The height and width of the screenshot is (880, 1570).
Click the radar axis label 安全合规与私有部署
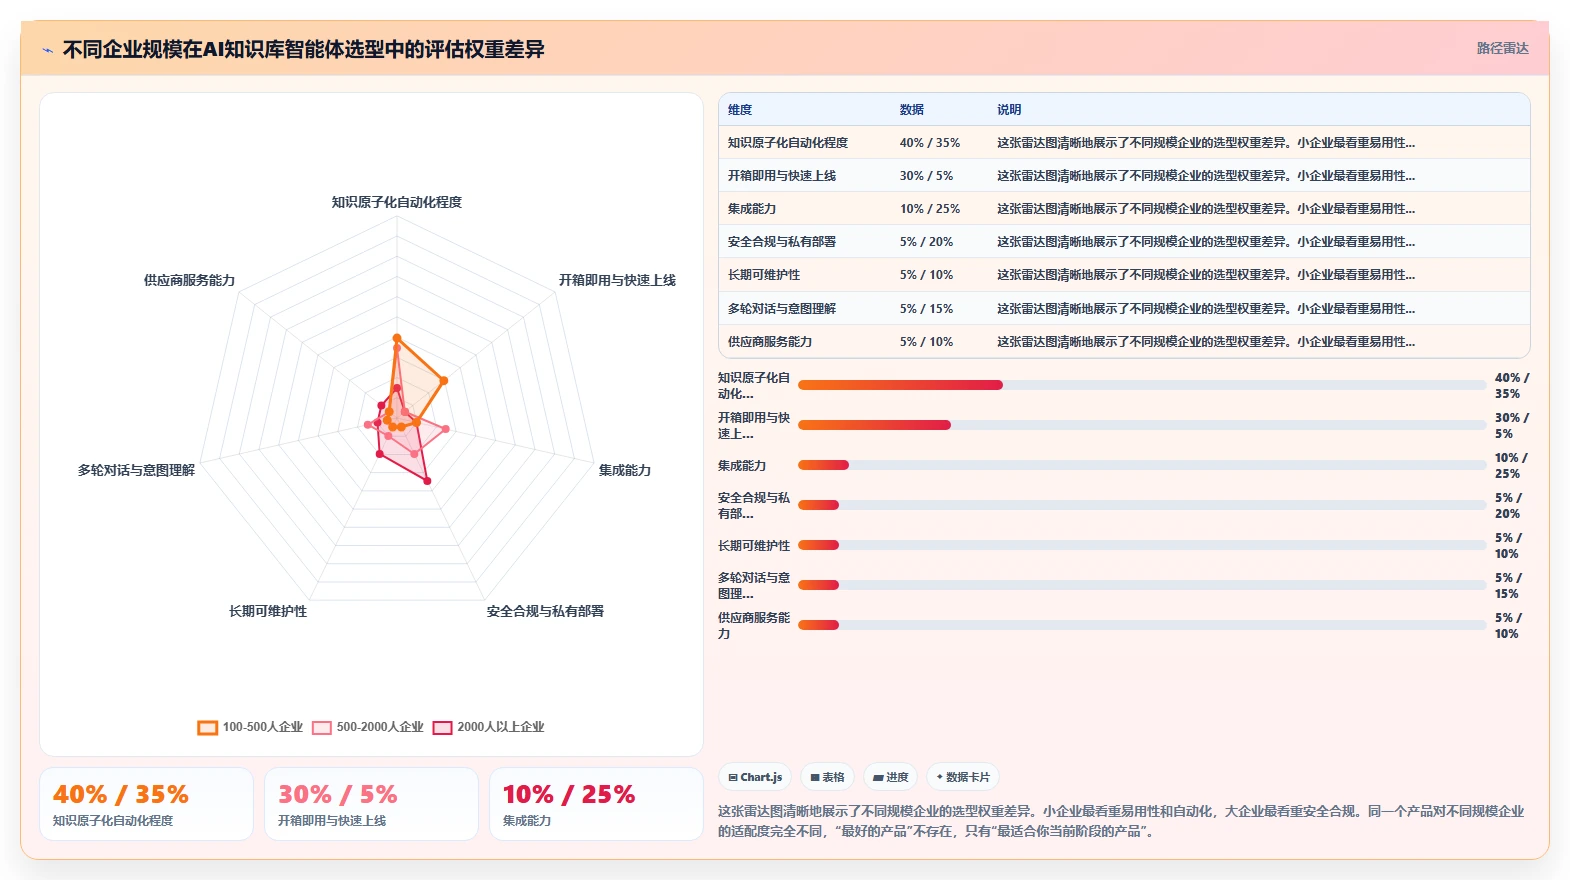545,611
